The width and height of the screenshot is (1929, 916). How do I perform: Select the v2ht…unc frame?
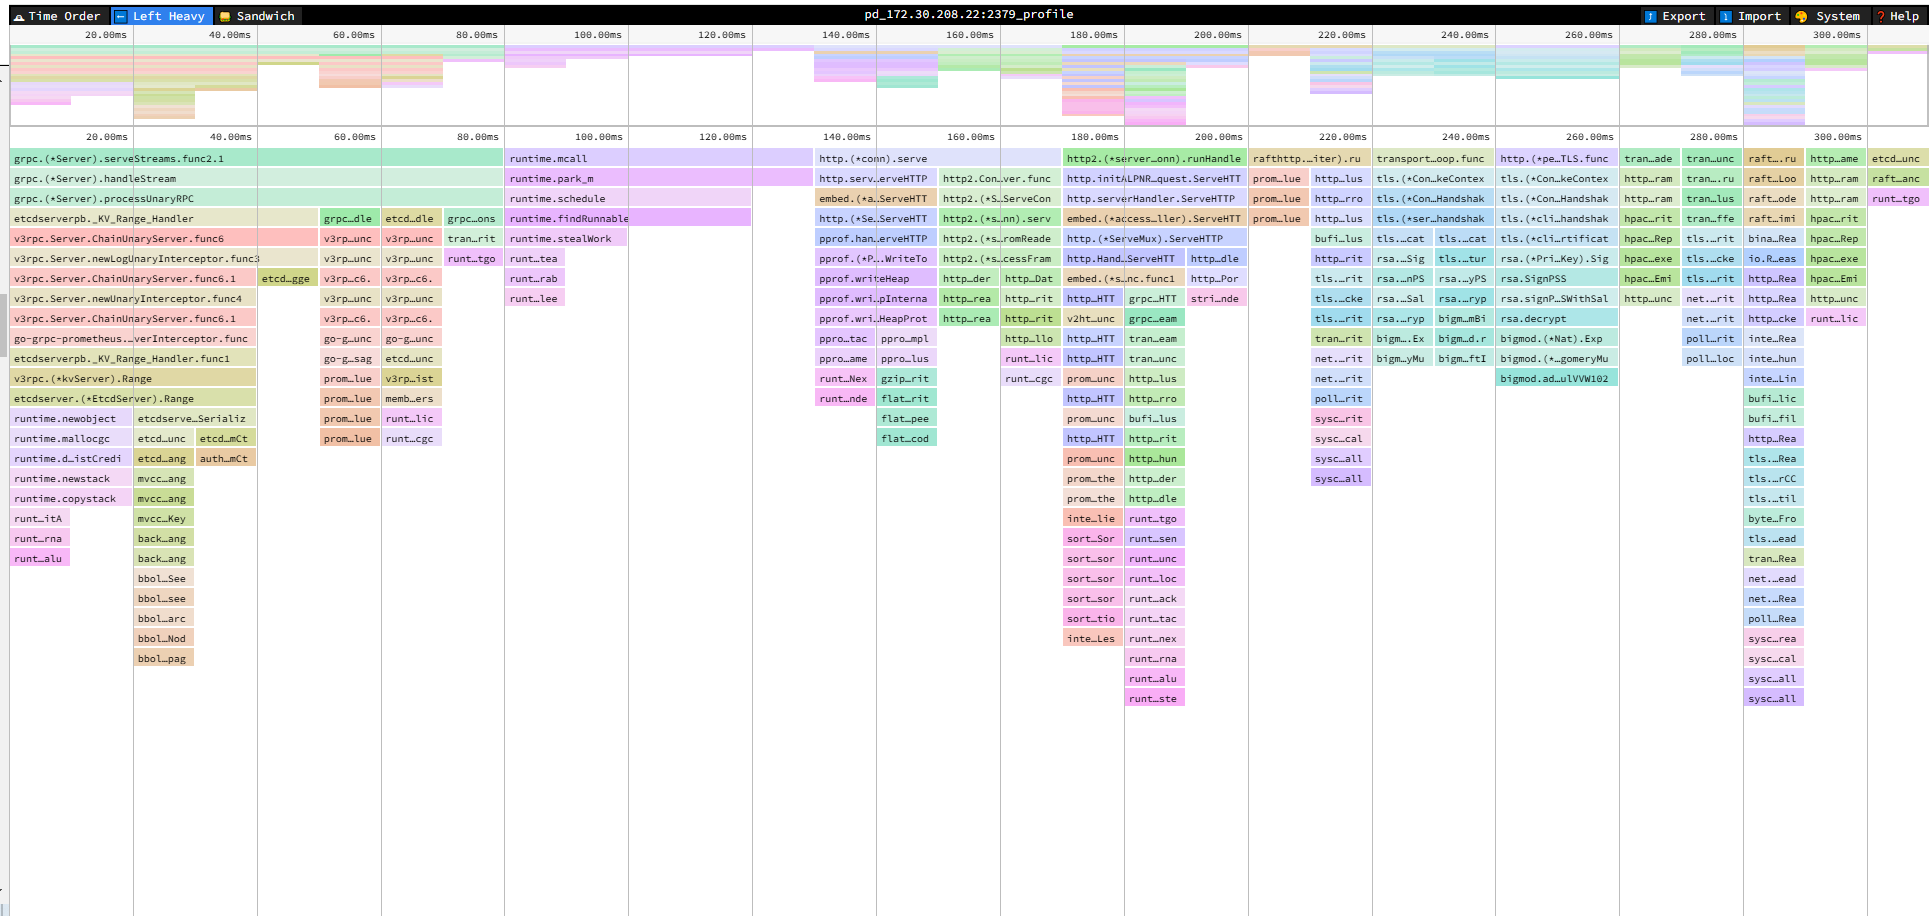[x=1093, y=318]
